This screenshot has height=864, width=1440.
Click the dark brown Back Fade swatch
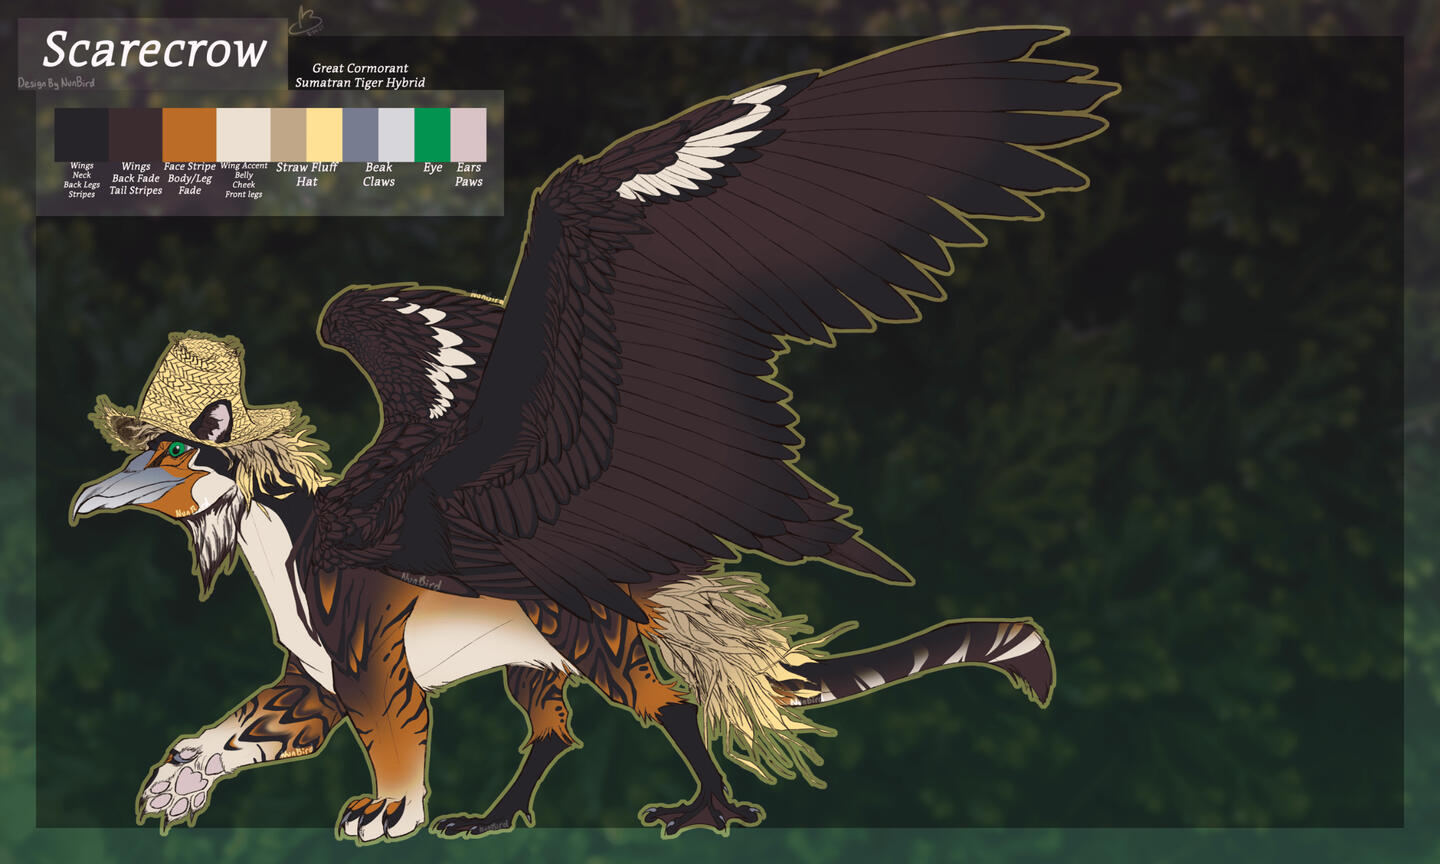click(135, 134)
